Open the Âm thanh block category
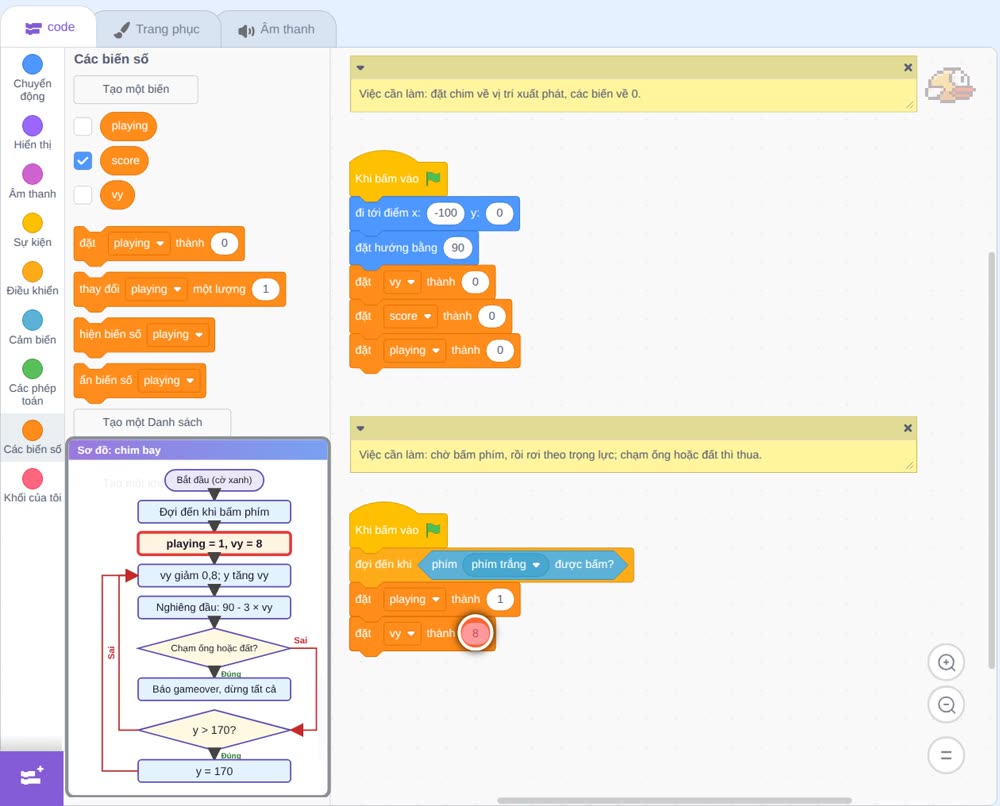 click(33, 174)
